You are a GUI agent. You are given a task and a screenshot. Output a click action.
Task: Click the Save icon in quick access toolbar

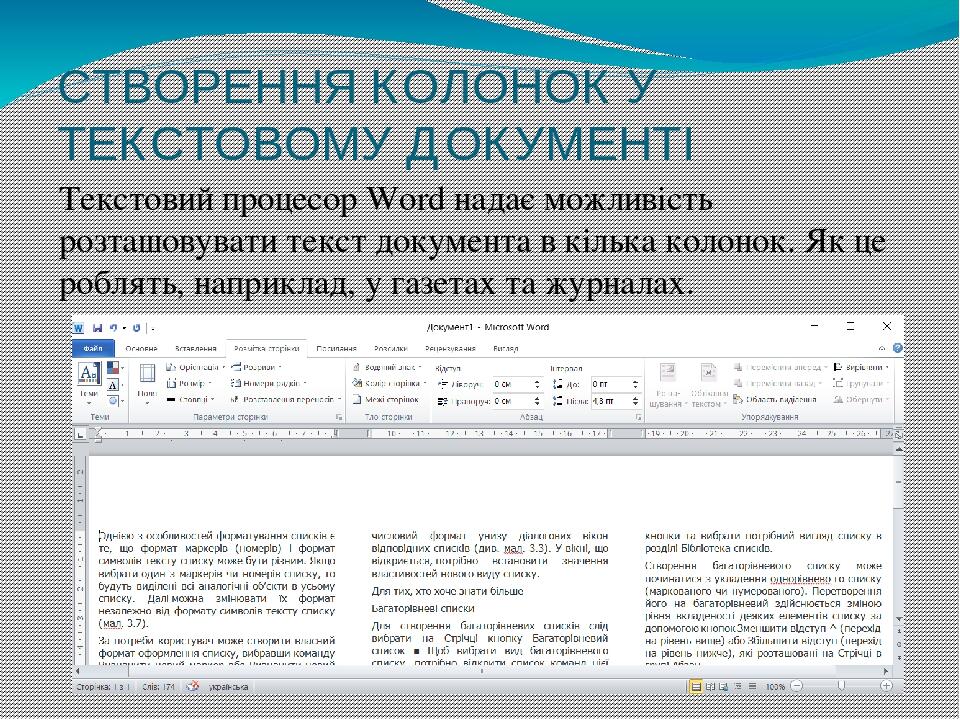[x=97, y=328]
